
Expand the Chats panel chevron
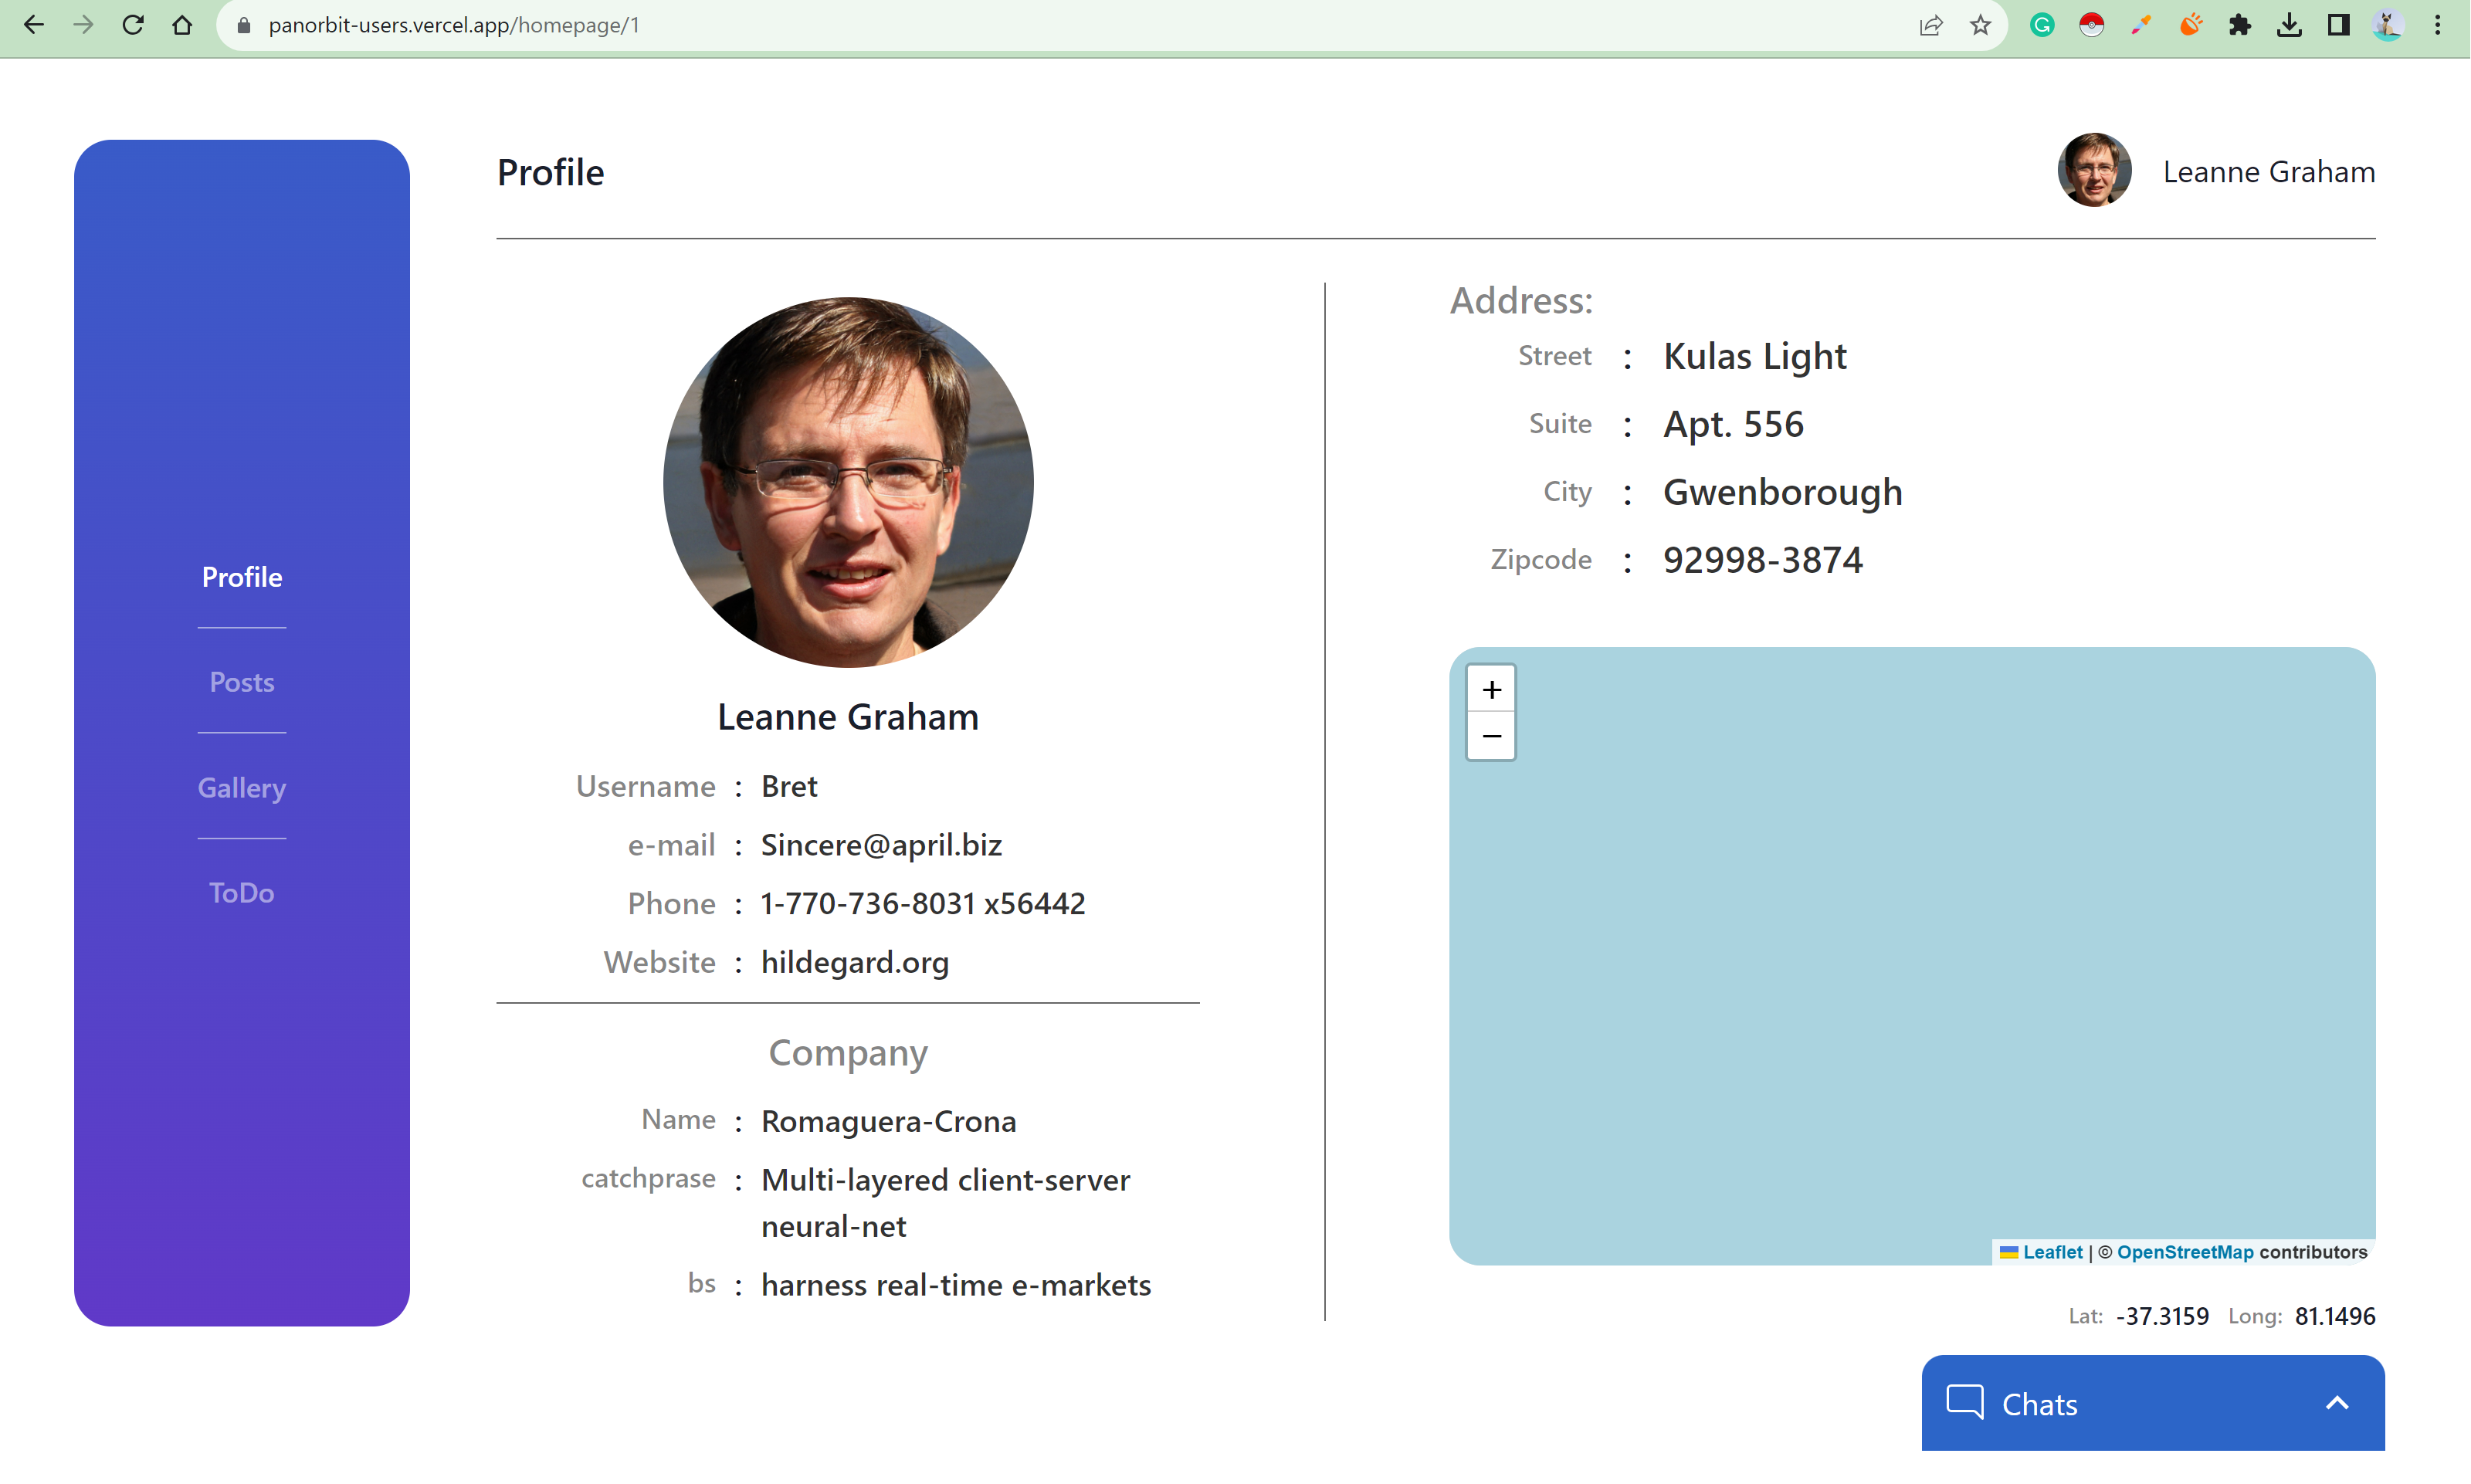[2337, 1403]
